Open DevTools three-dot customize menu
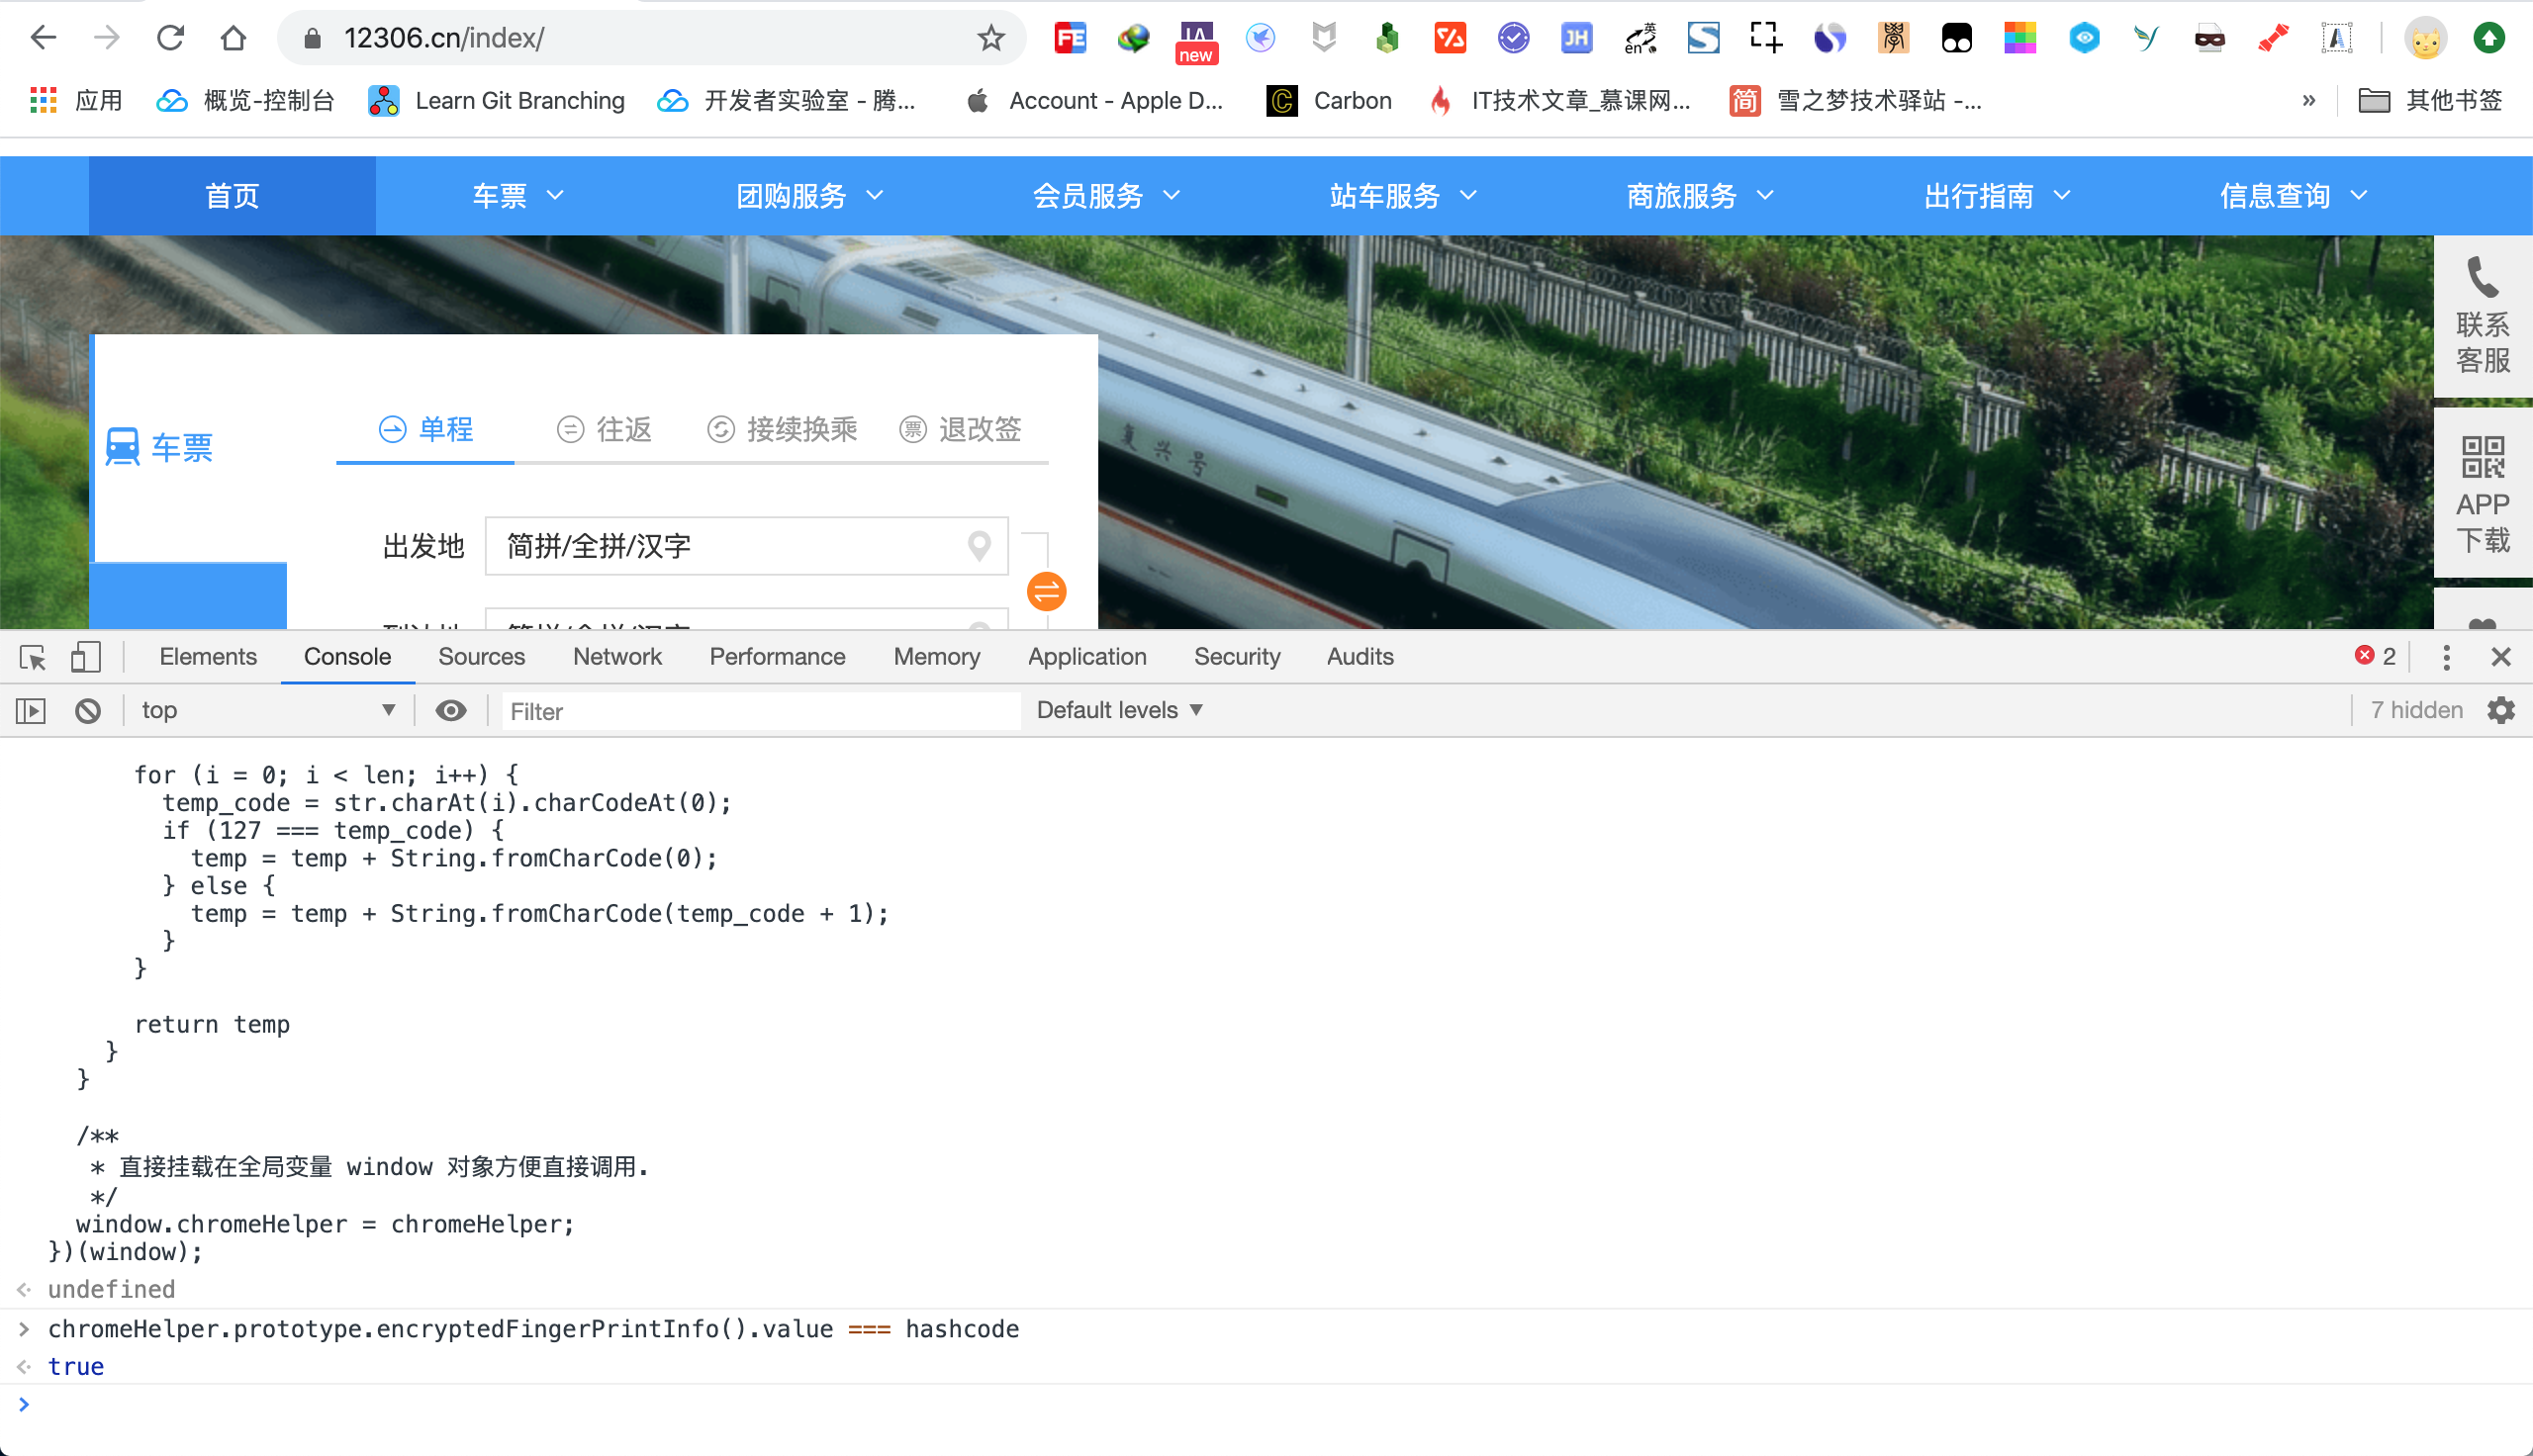The width and height of the screenshot is (2533, 1456). [2446, 657]
